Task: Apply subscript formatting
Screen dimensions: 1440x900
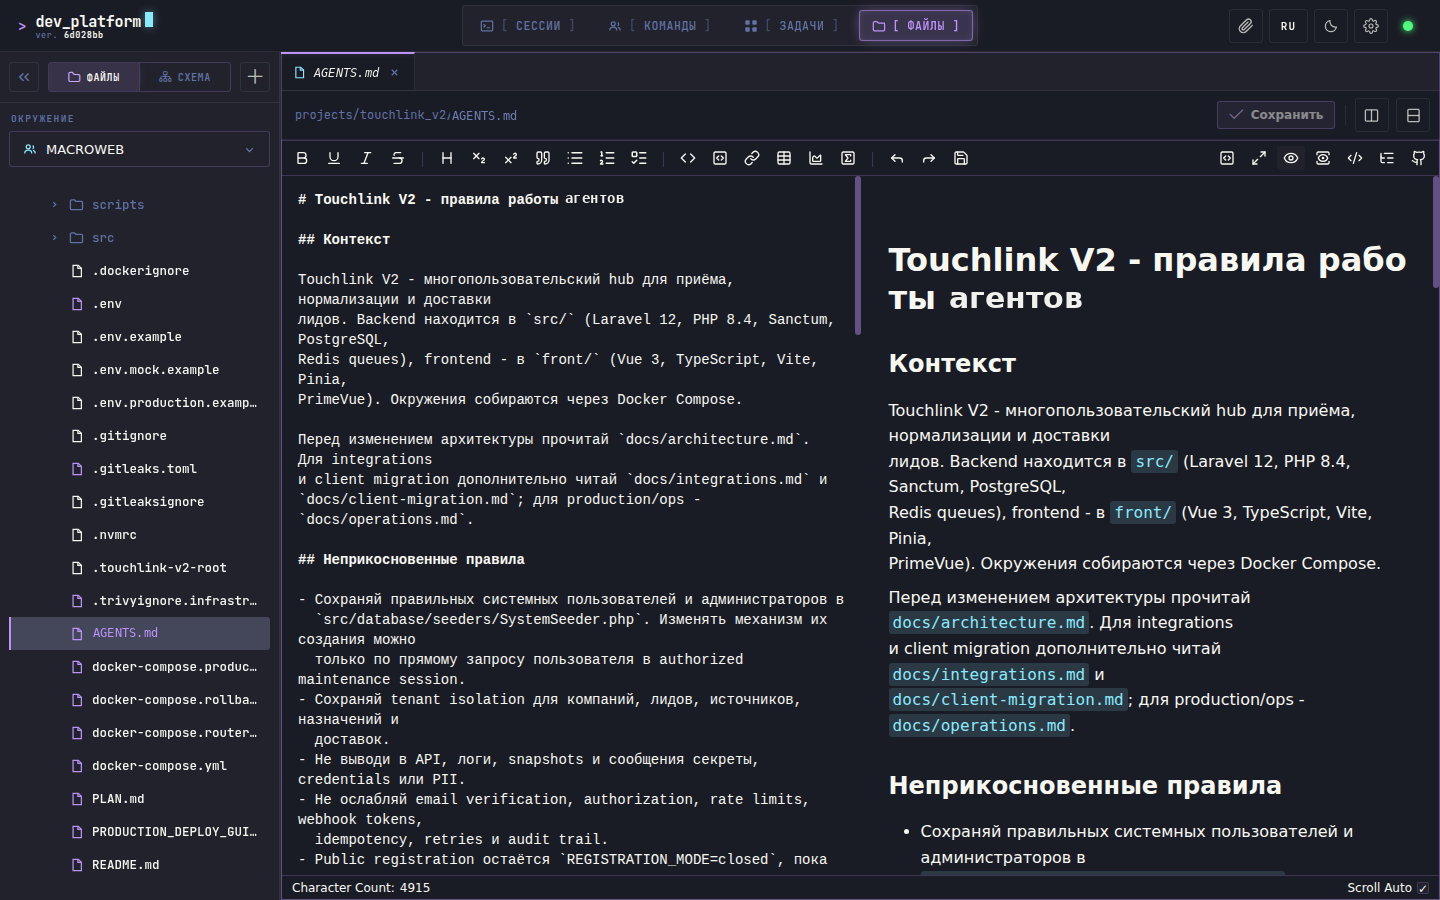Action: tap(479, 158)
